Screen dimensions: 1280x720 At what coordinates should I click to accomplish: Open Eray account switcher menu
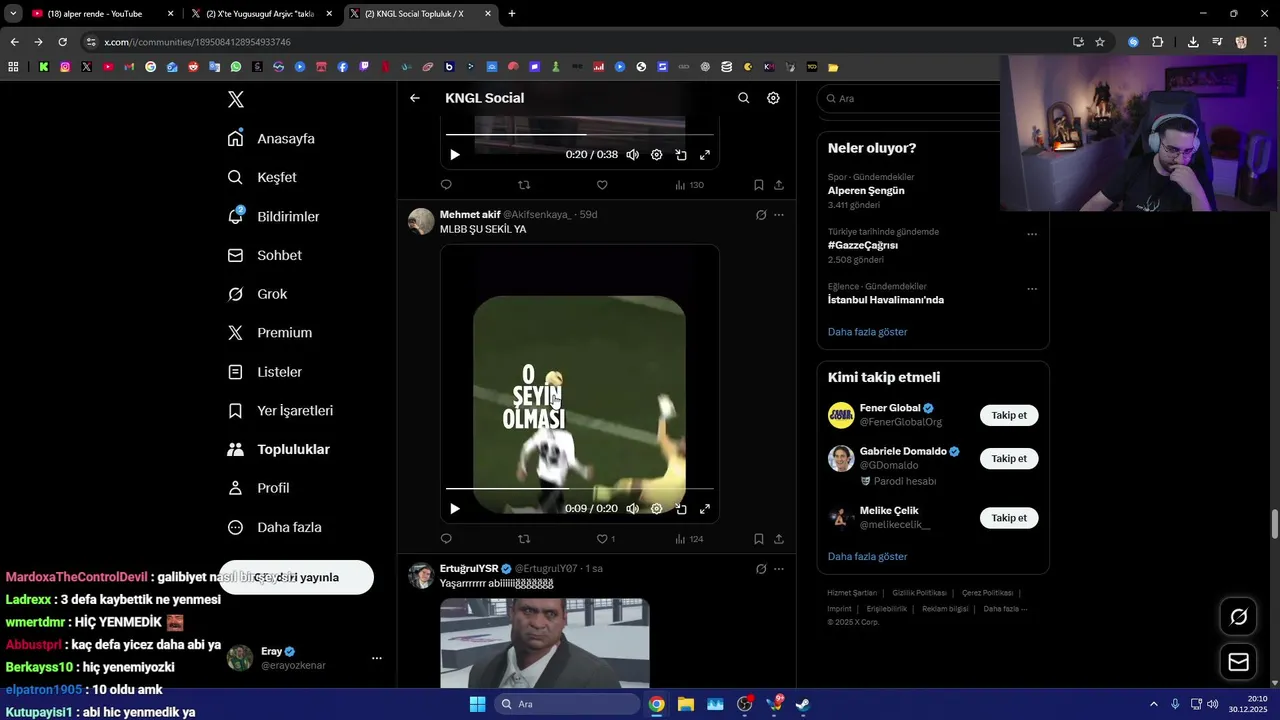(377, 658)
